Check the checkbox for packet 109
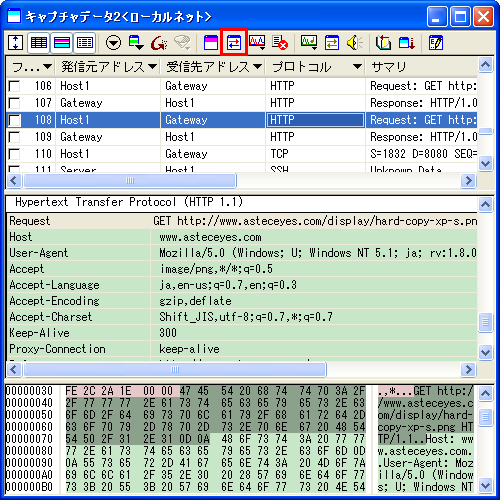This screenshot has width=500, height=500. coord(14,137)
